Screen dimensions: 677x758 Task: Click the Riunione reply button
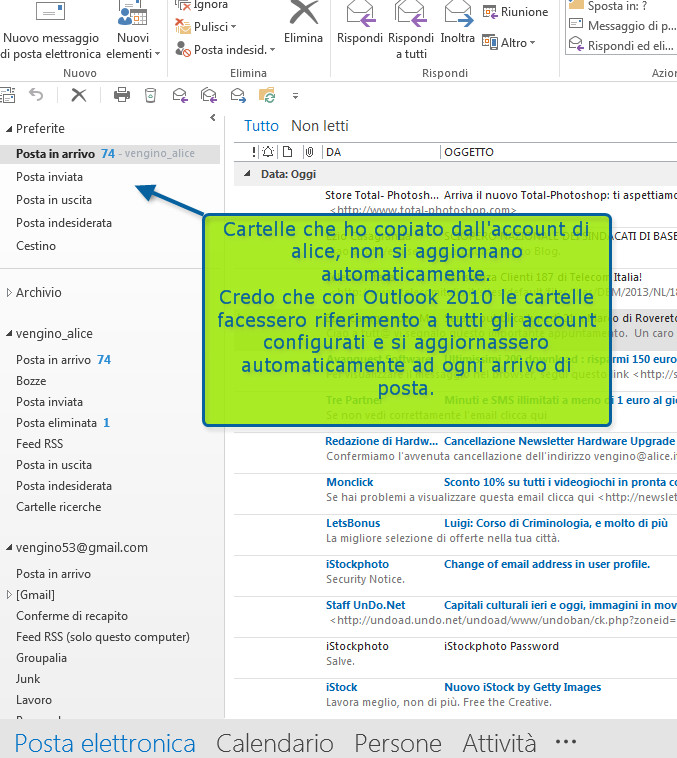tap(515, 12)
